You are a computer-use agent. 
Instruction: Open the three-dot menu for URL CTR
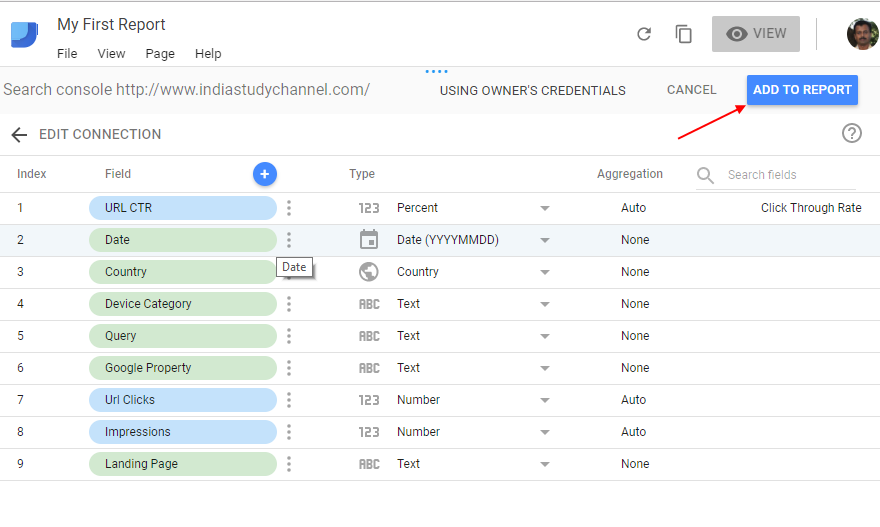click(x=289, y=208)
